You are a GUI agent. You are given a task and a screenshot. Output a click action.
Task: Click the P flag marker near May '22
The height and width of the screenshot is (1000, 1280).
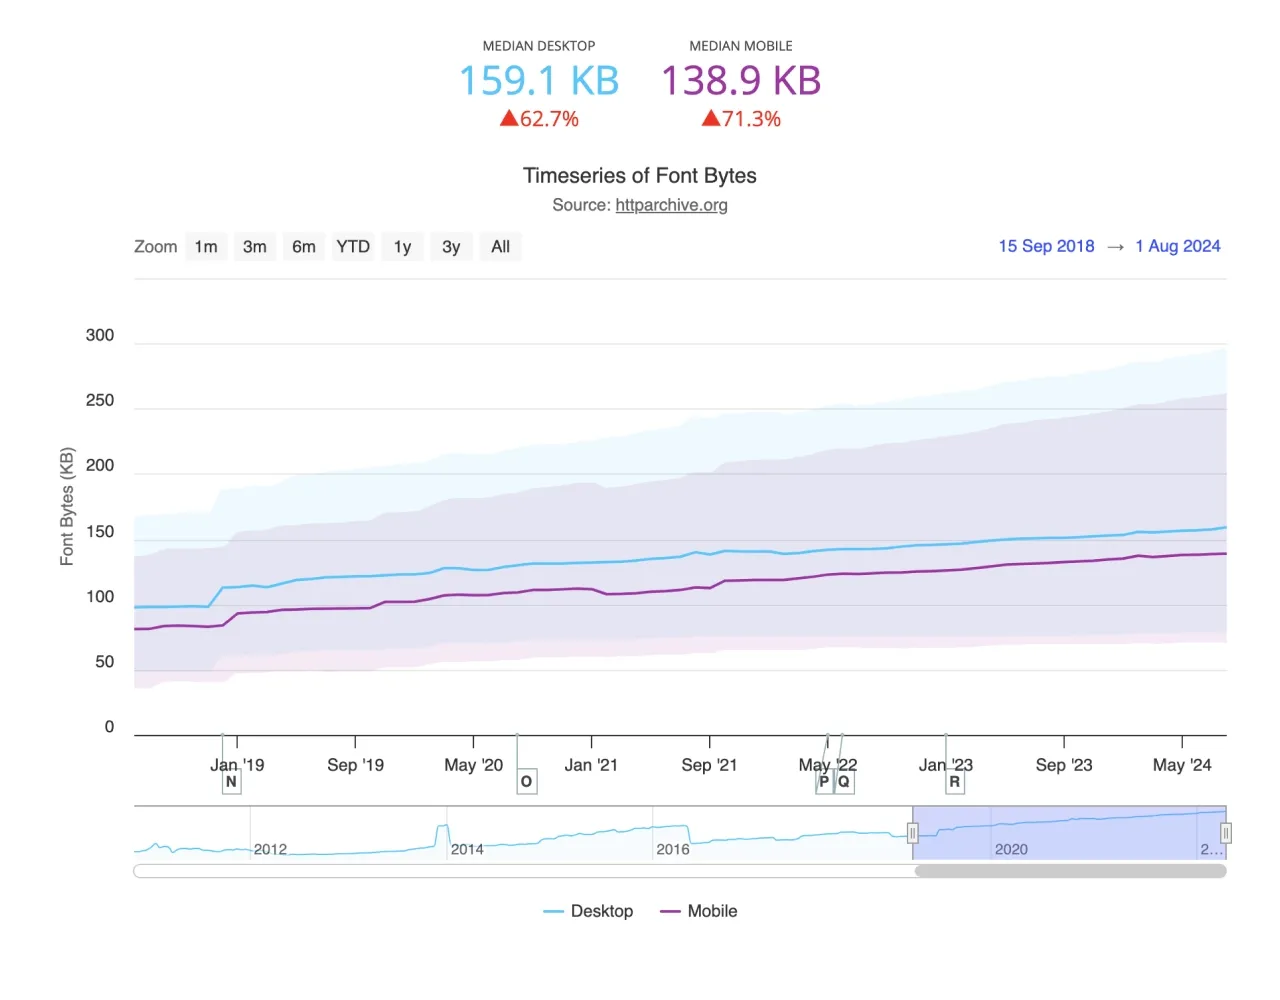tap(824, 782)
